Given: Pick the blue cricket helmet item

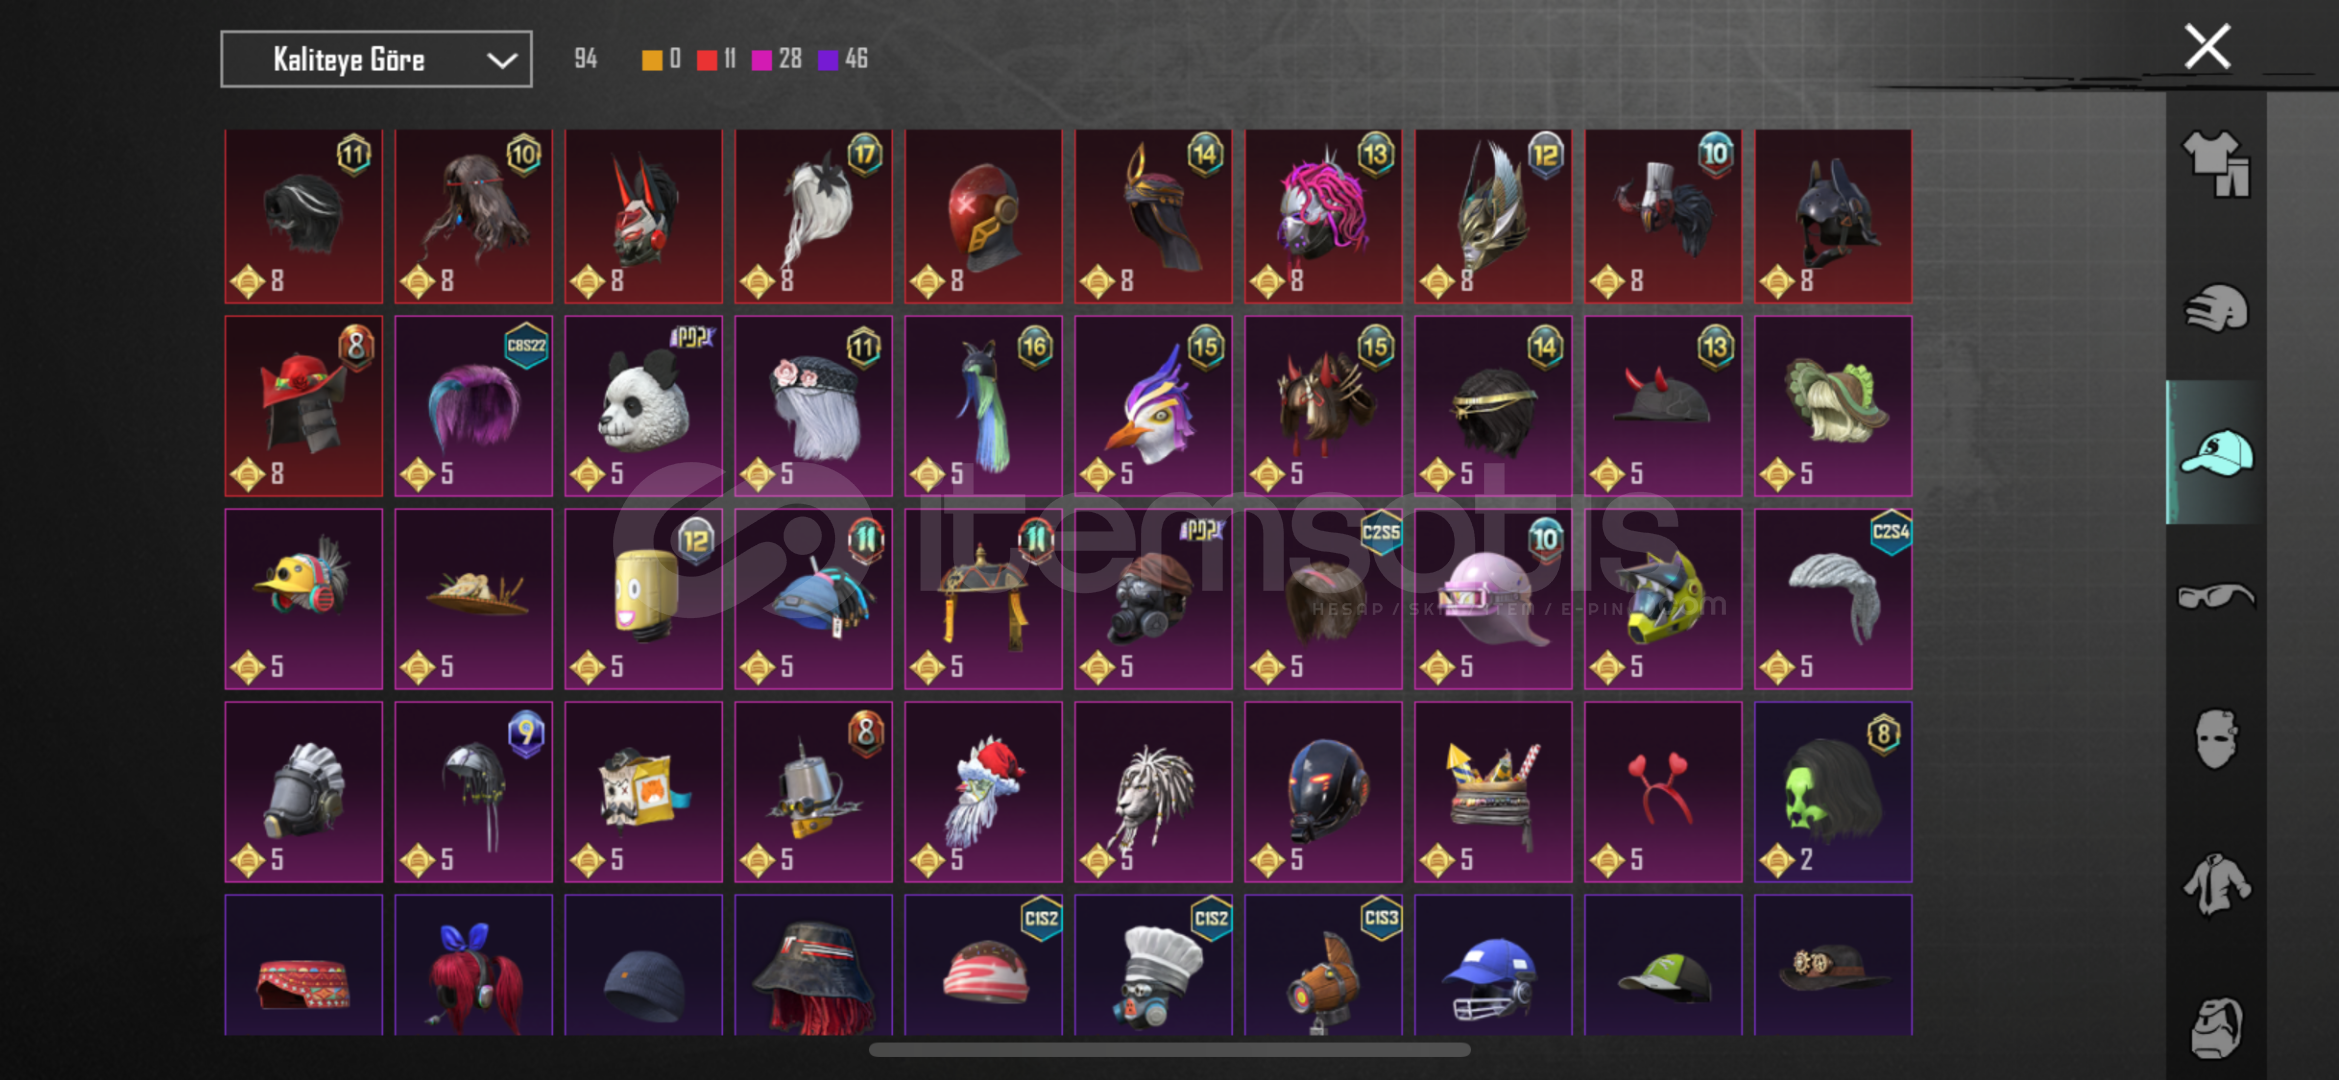Looking at the screenshot, I should point(1493,965).
